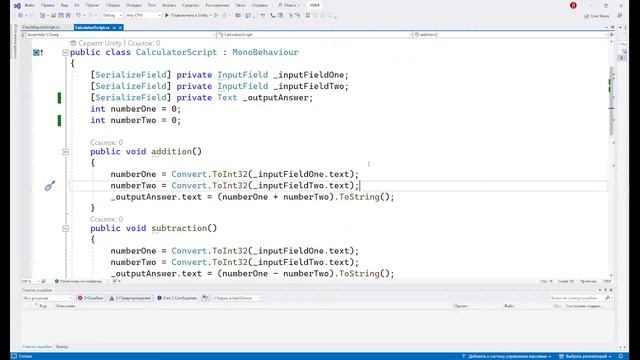Open the addition() member navigation dropdown
The image size is (640, 360).
[x=510, y=35]
